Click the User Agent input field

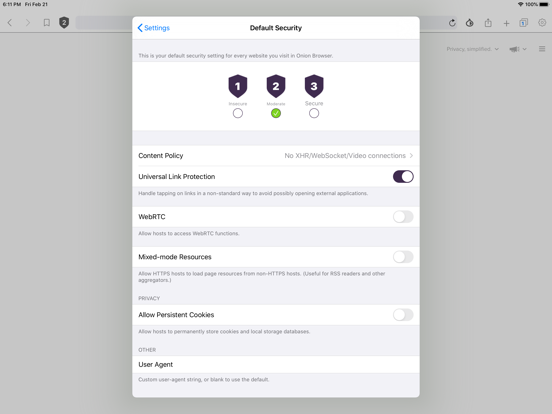point(276,365)
